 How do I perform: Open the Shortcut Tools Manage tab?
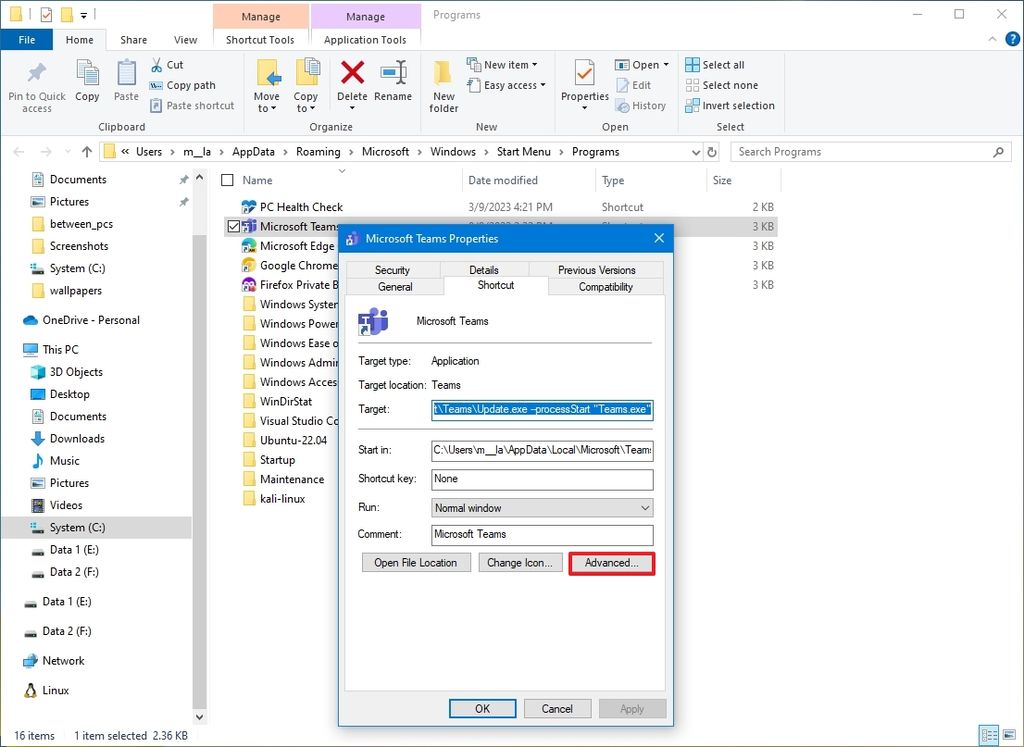coord(260,16)
